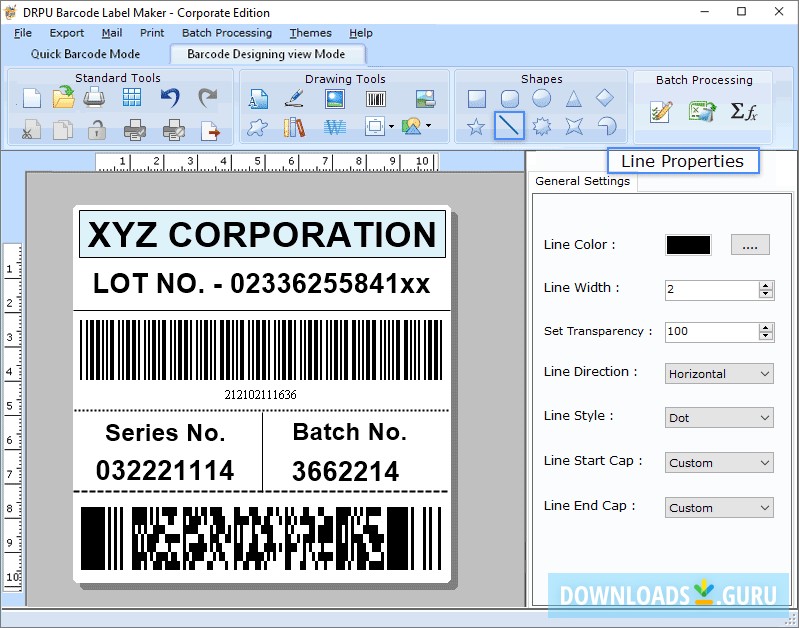Select the Line shape tool
Screen dimensions: 799x628
coord(509,125)
